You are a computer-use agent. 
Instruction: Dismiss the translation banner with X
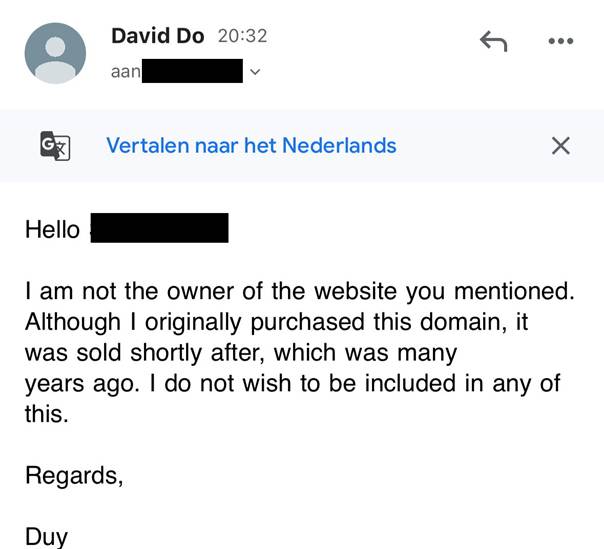pyautogui.click(x=561, y=146)
